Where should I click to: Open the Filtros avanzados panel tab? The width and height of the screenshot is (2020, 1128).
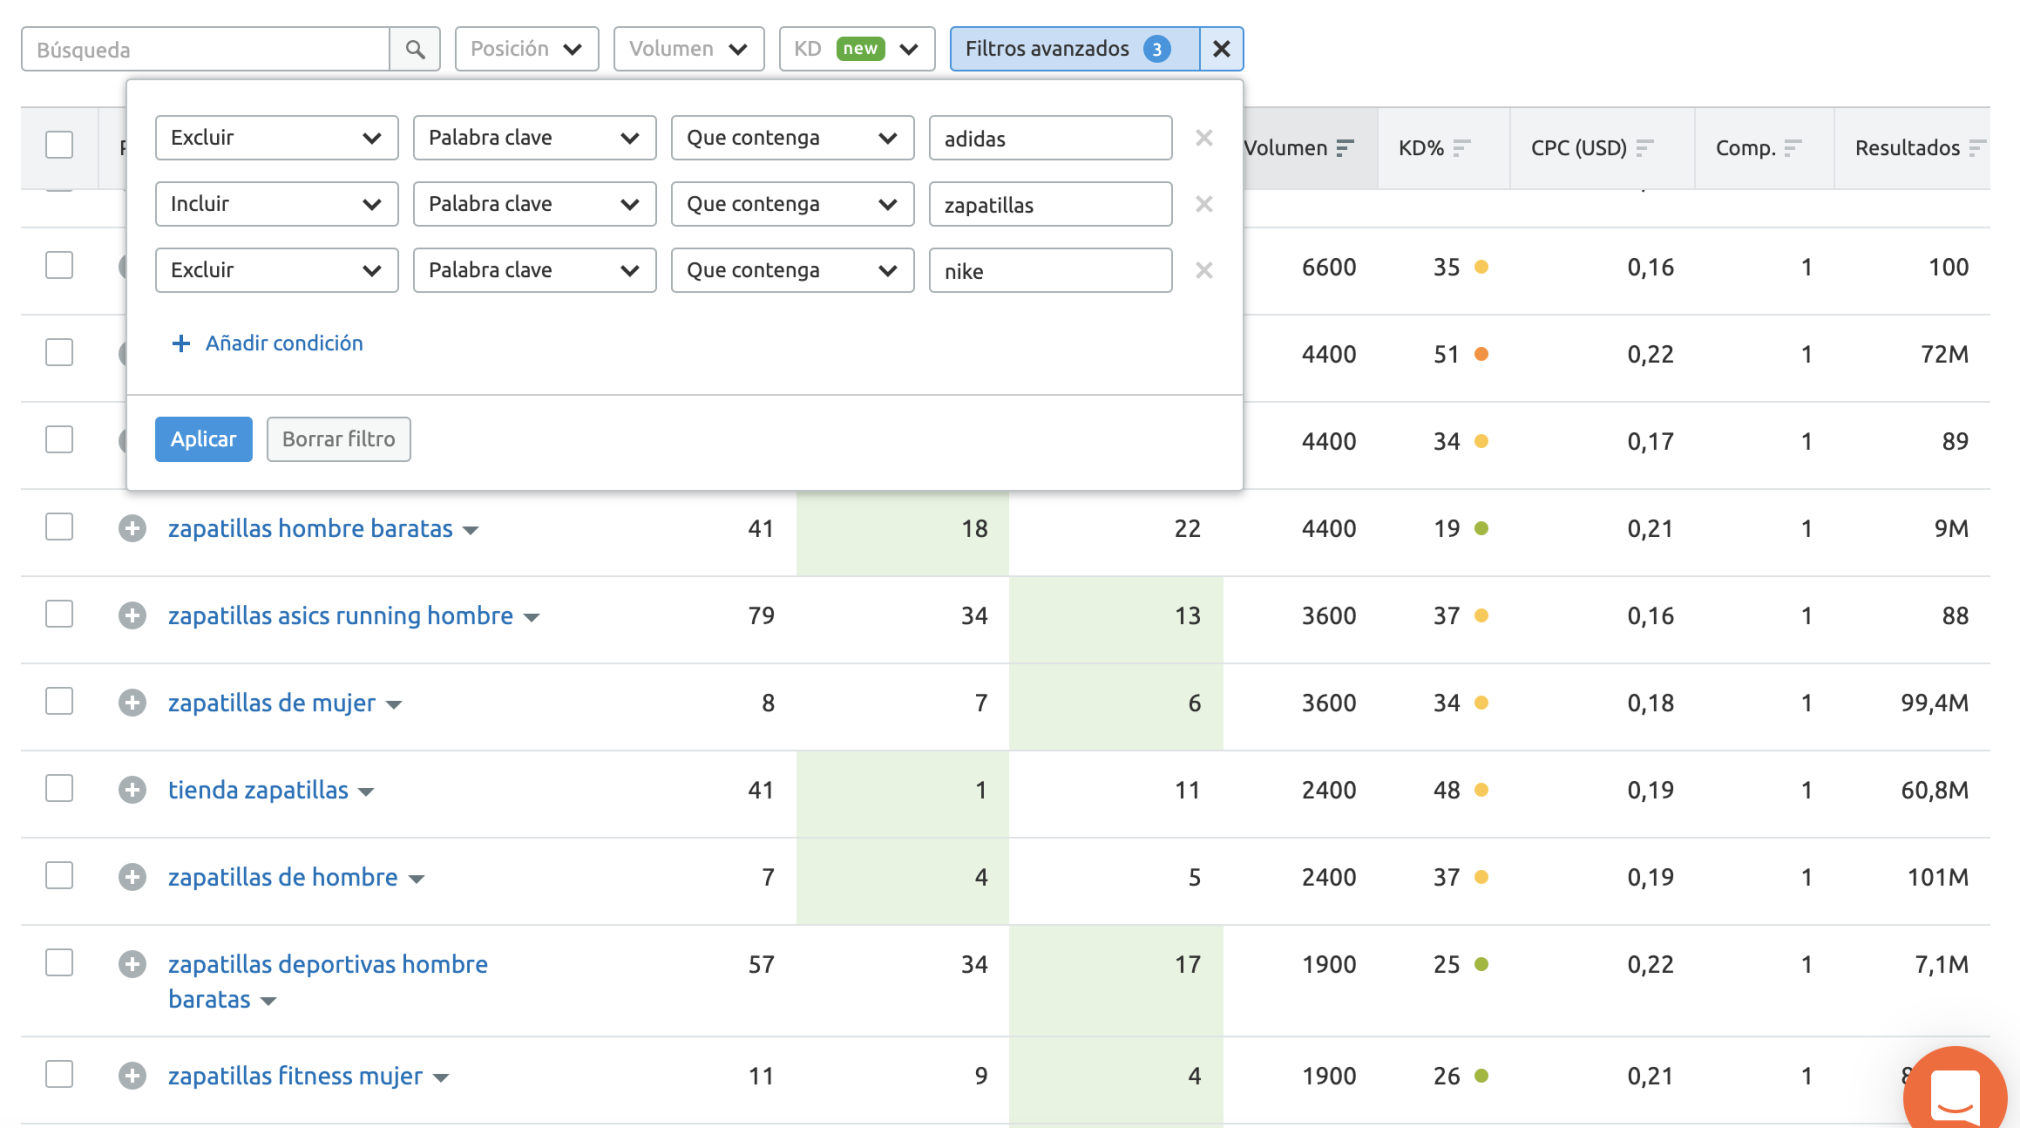click(x=1073, y=49)
